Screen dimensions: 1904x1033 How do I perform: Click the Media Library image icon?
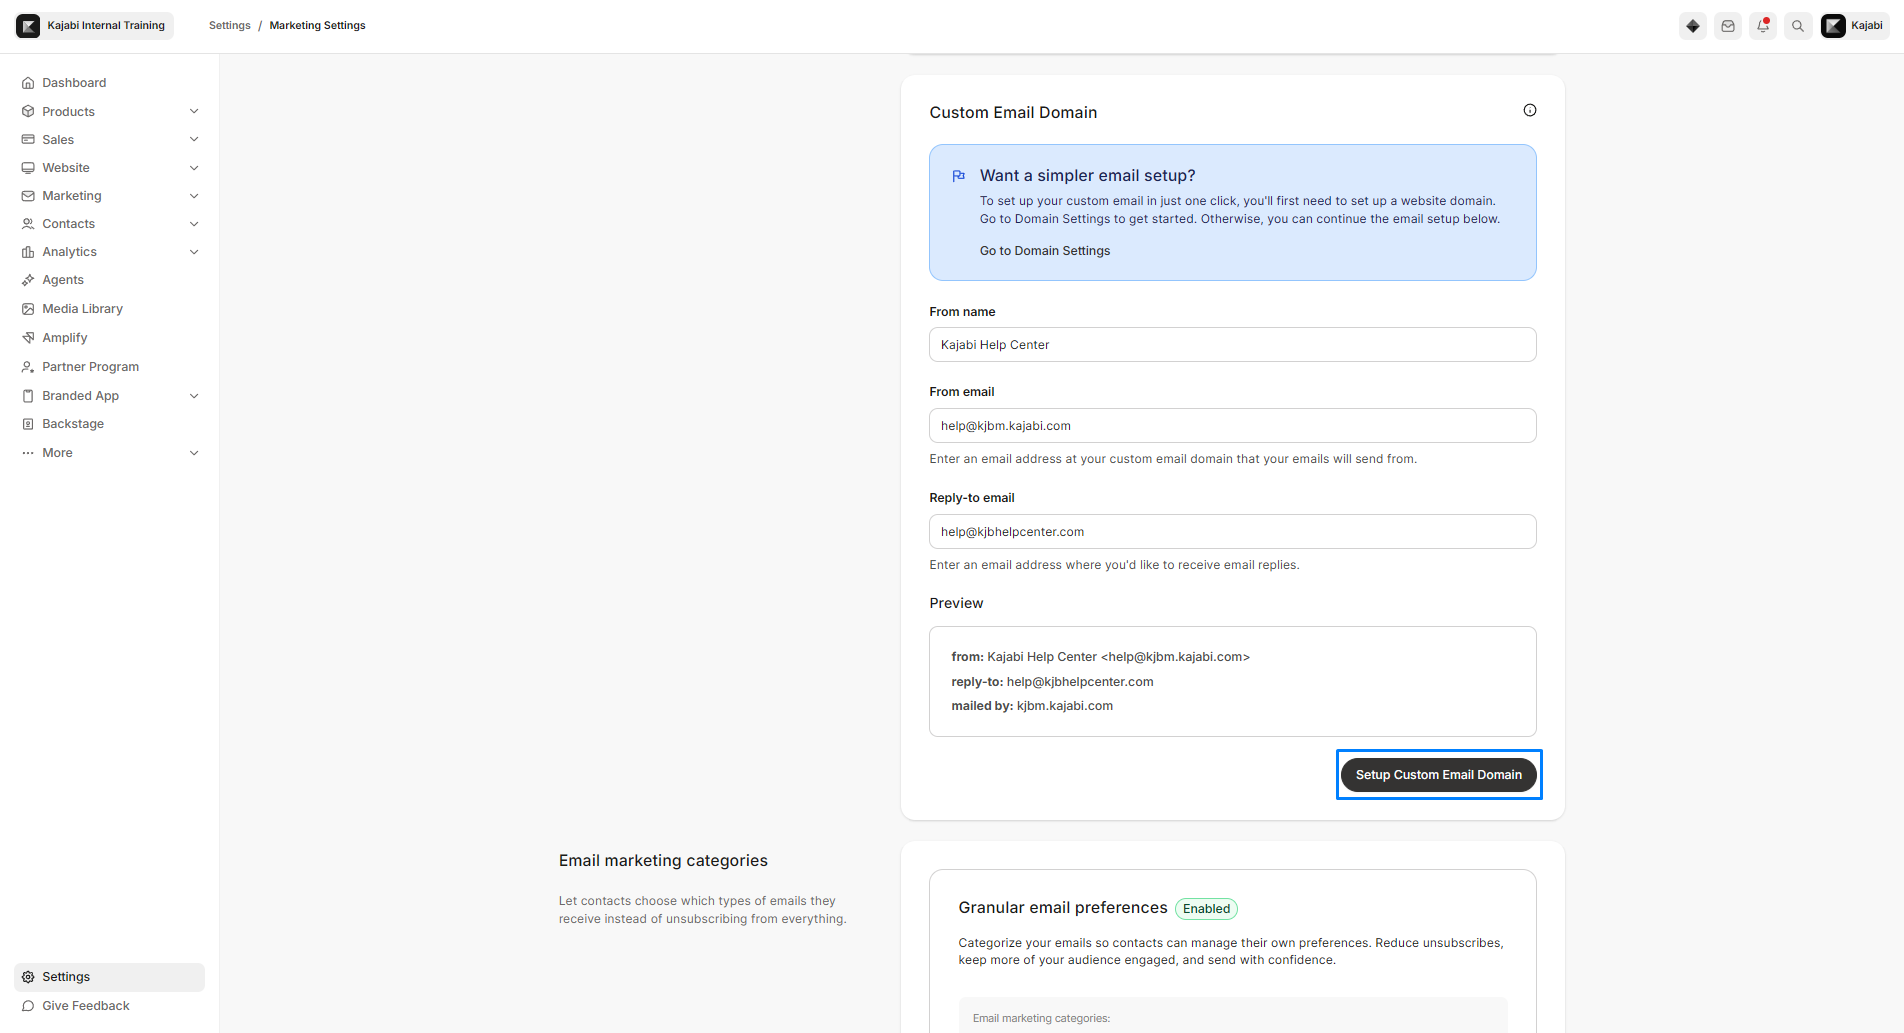(x=28, y=309)
